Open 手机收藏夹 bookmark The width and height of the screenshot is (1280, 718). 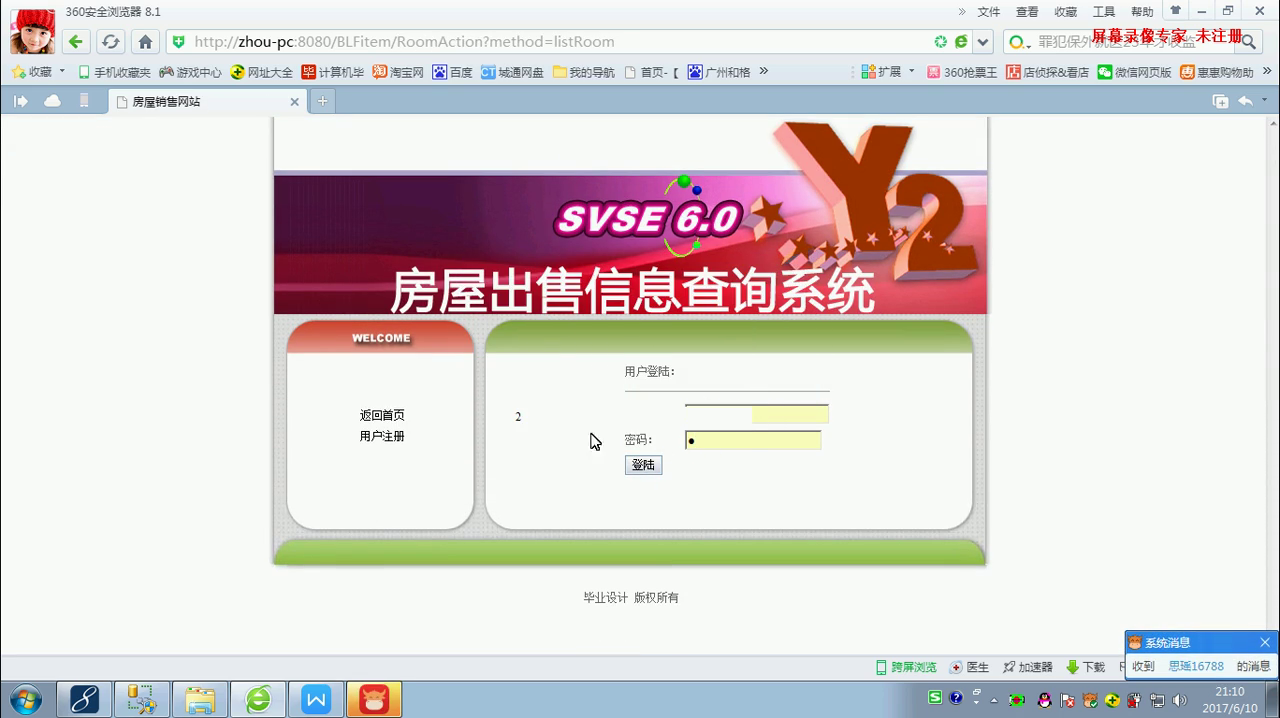click(114, 72)
